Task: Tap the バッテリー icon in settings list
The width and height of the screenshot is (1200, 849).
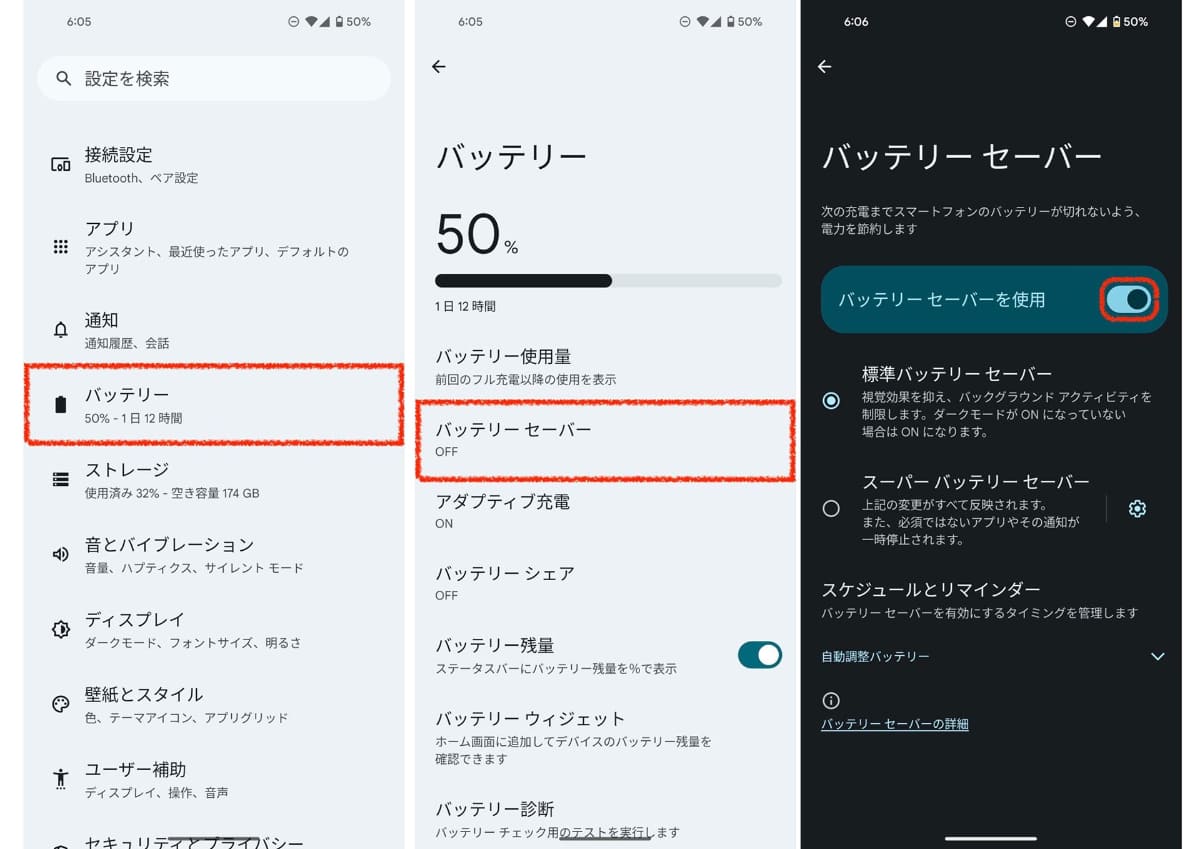Action: [x=62, y=403]
